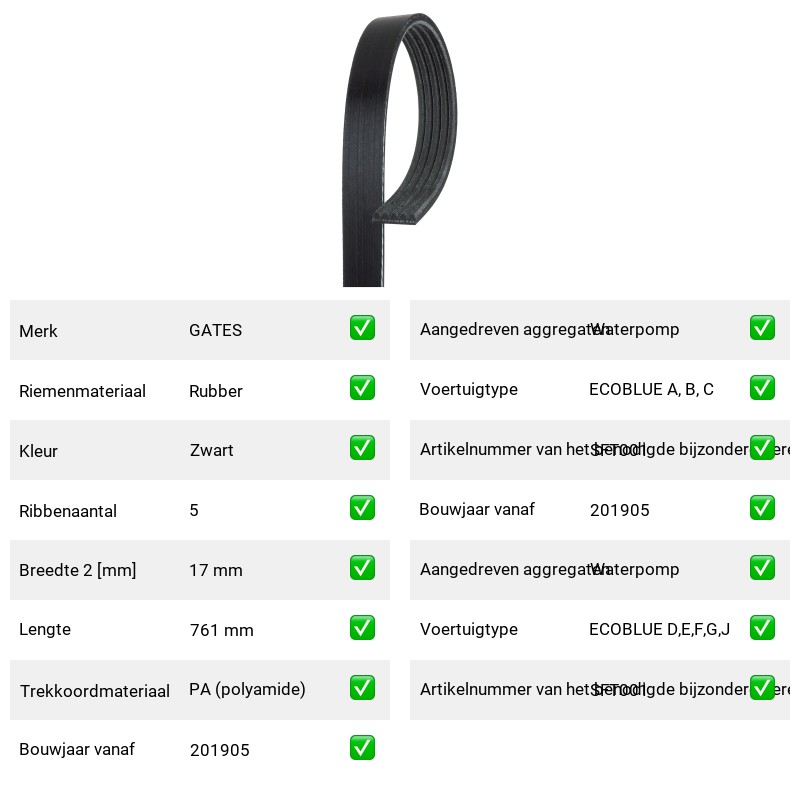Click the checkmark in the ECOBLUE A, B, C row
800x800 pixels.
click(762, 388)
